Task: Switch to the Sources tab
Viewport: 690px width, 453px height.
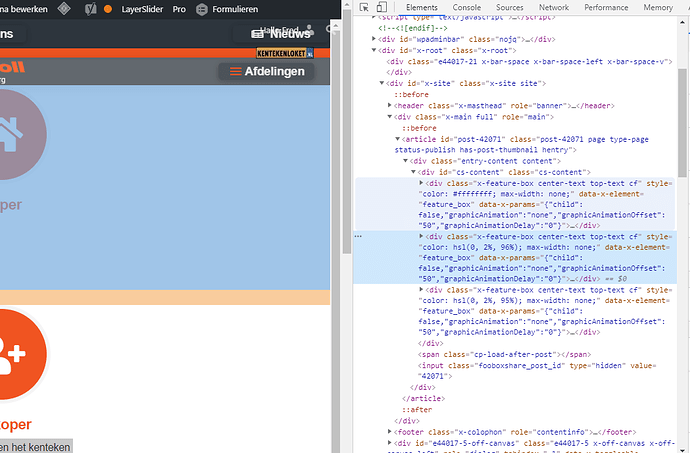Action: [510, 7]
